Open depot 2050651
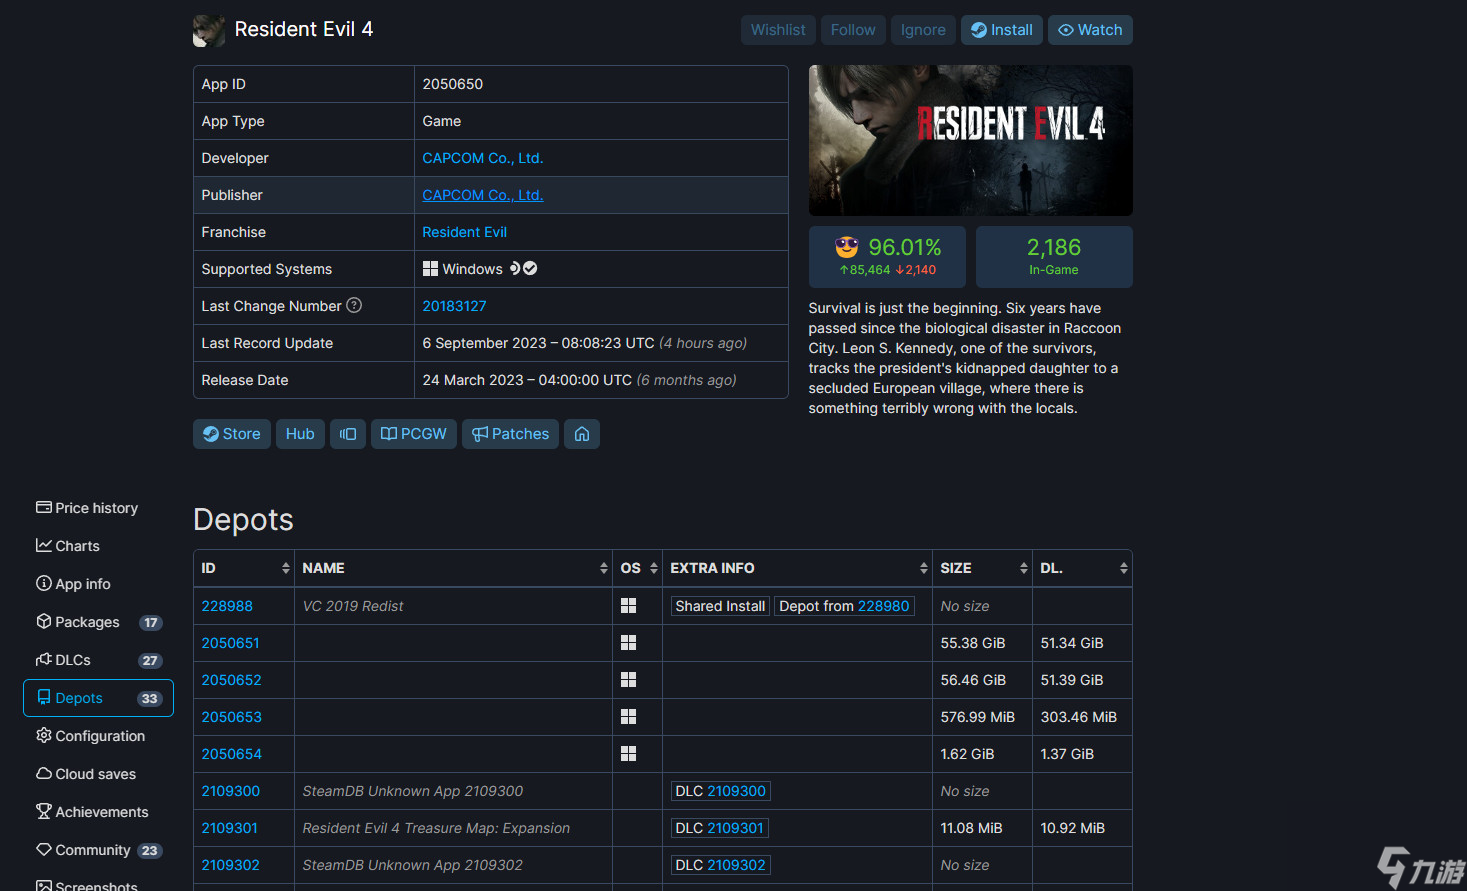 click(230, 643)
